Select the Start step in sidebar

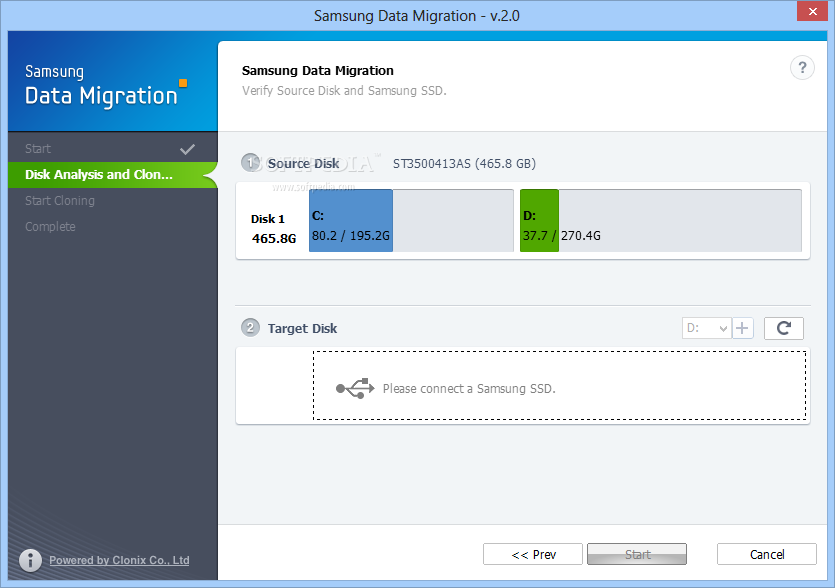click(x=113, y=149)
